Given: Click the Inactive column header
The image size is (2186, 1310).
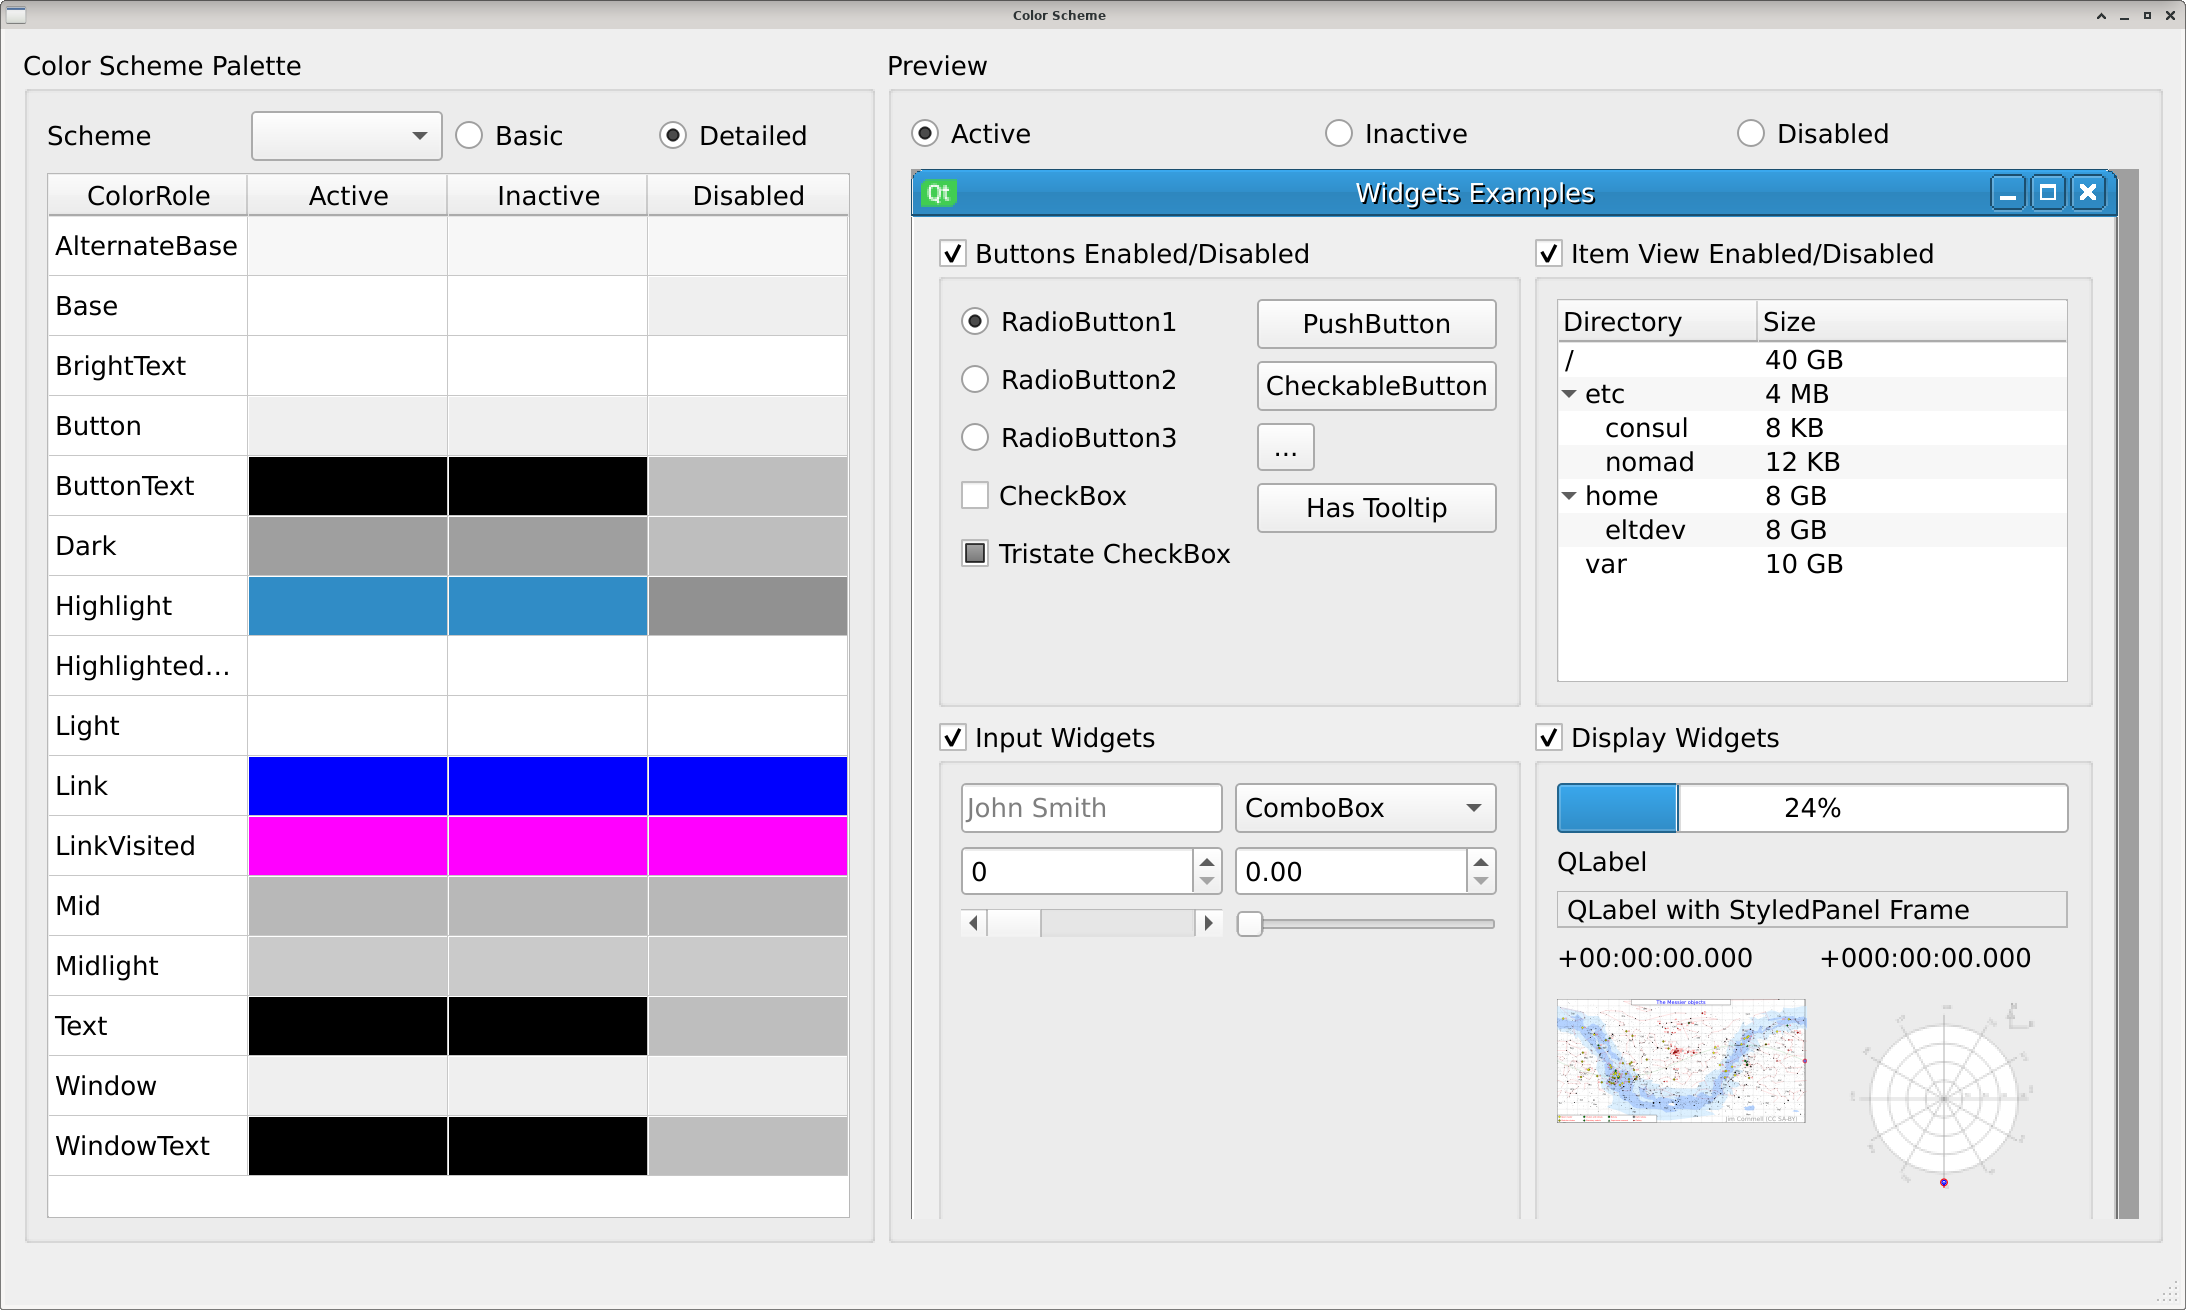Looking at the screenshot, I should coord(547,195).
